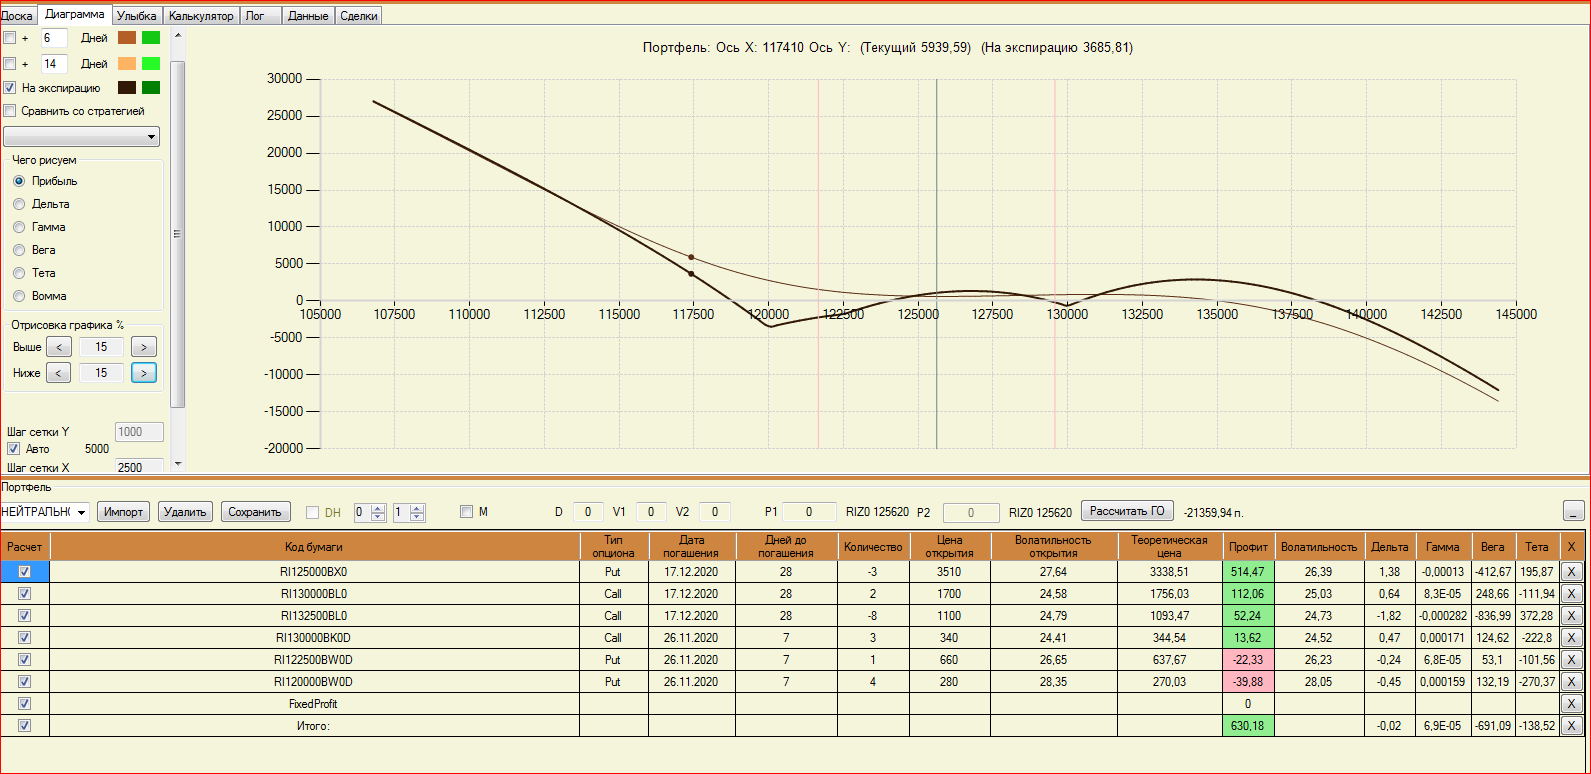Decrease the Выше chart percentage with the left arrow
This screenshot has height=774, width=1591.
click(x=59, y=347)
